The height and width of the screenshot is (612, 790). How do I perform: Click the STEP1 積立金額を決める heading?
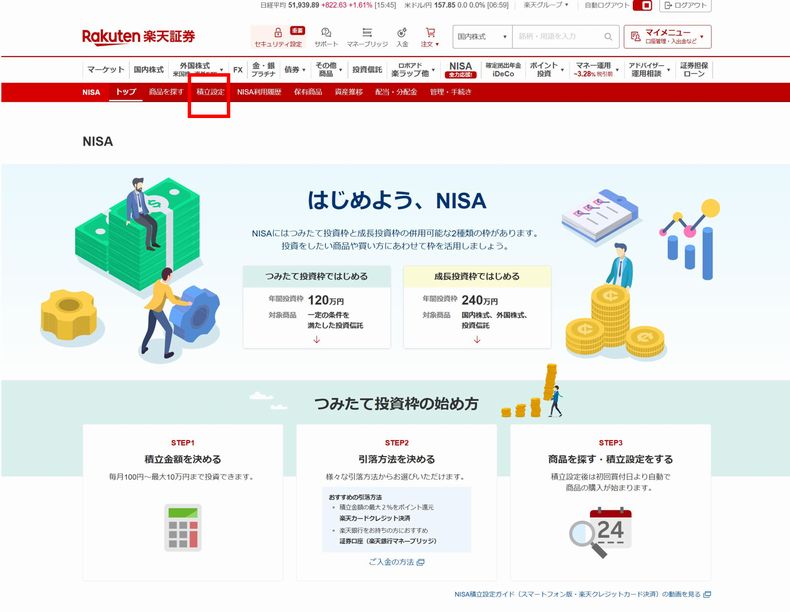(x=182, y=459)
